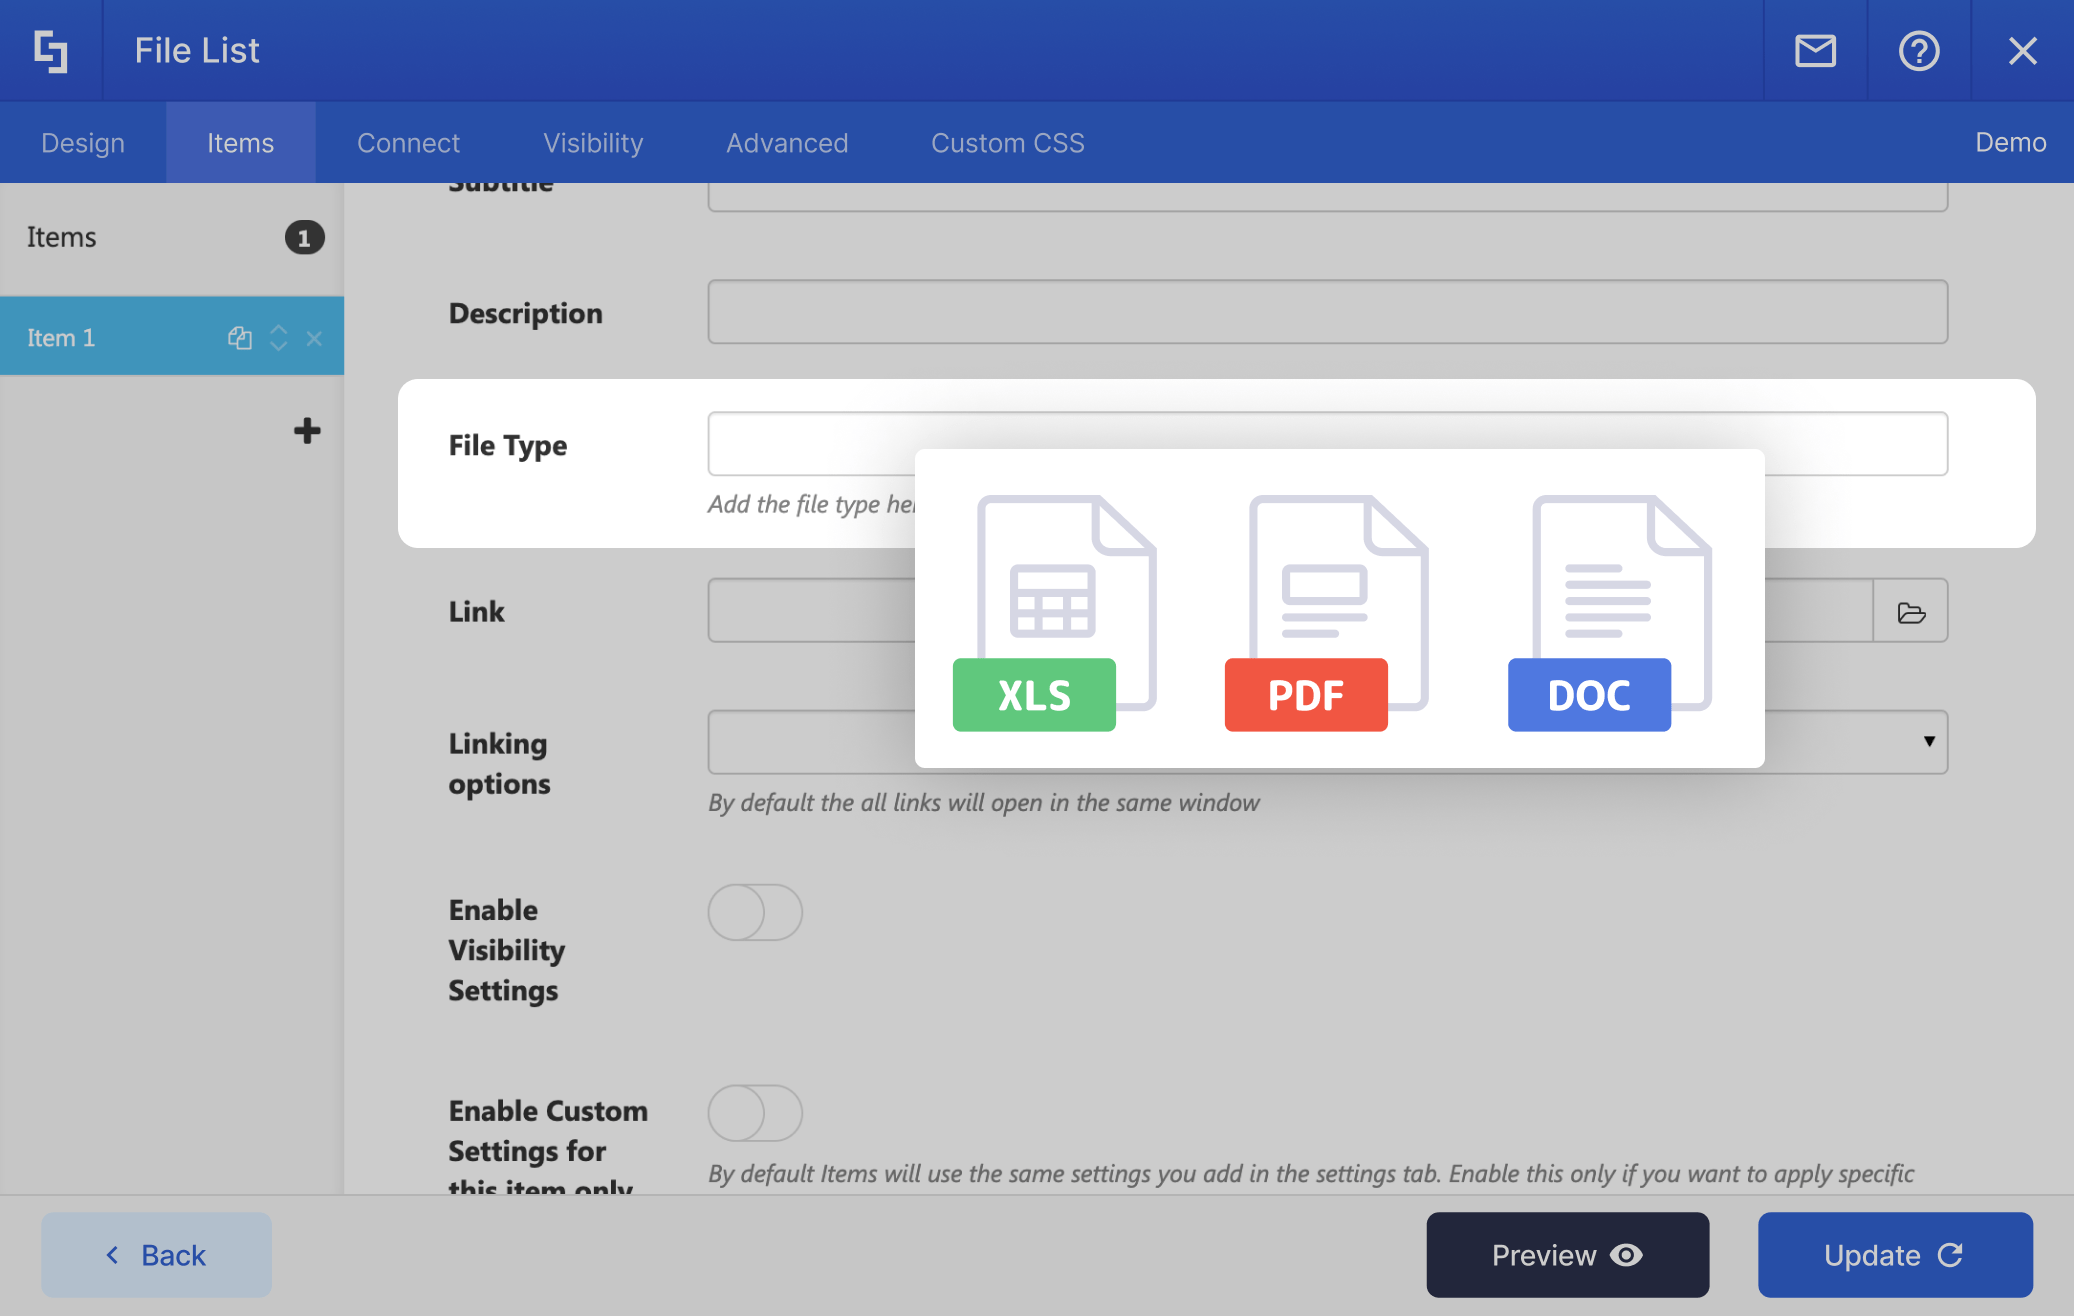Open the Custom CSS tab
2074x1316 pixels.
click(x=1007, y=143)
